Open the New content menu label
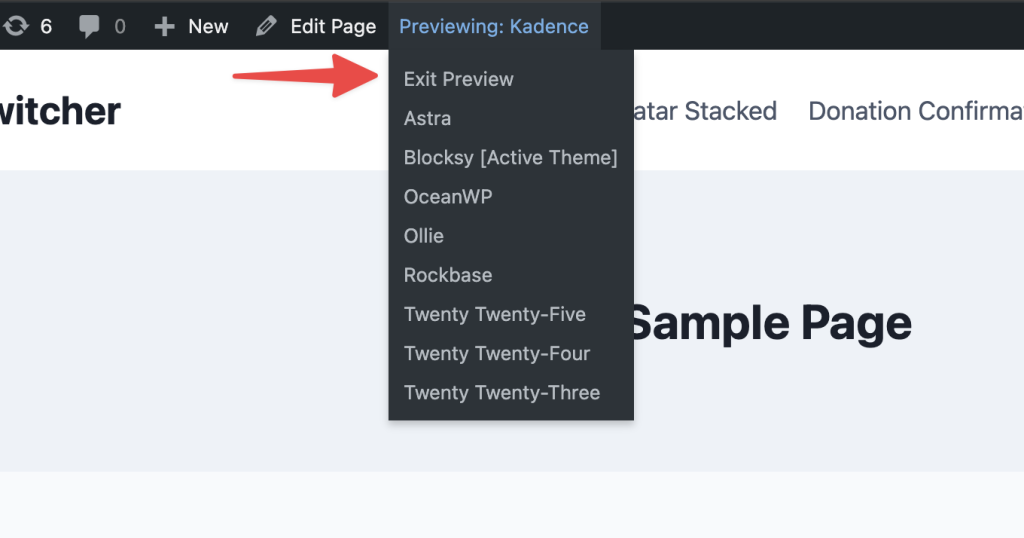 click(x=208, y=26)
